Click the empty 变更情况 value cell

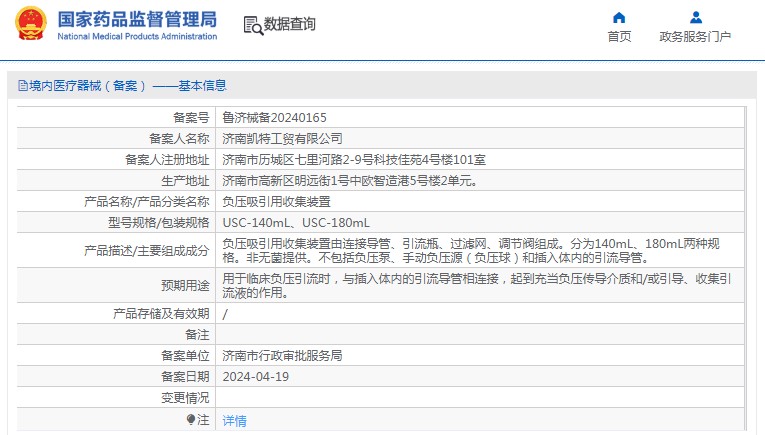(x=480, y=397)
